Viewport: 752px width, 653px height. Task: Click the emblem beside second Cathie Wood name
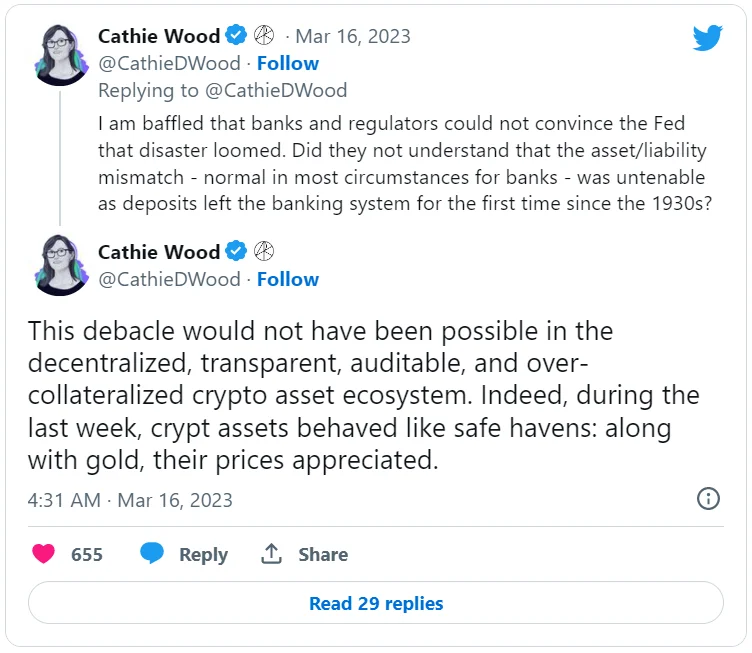coord(265,252)
